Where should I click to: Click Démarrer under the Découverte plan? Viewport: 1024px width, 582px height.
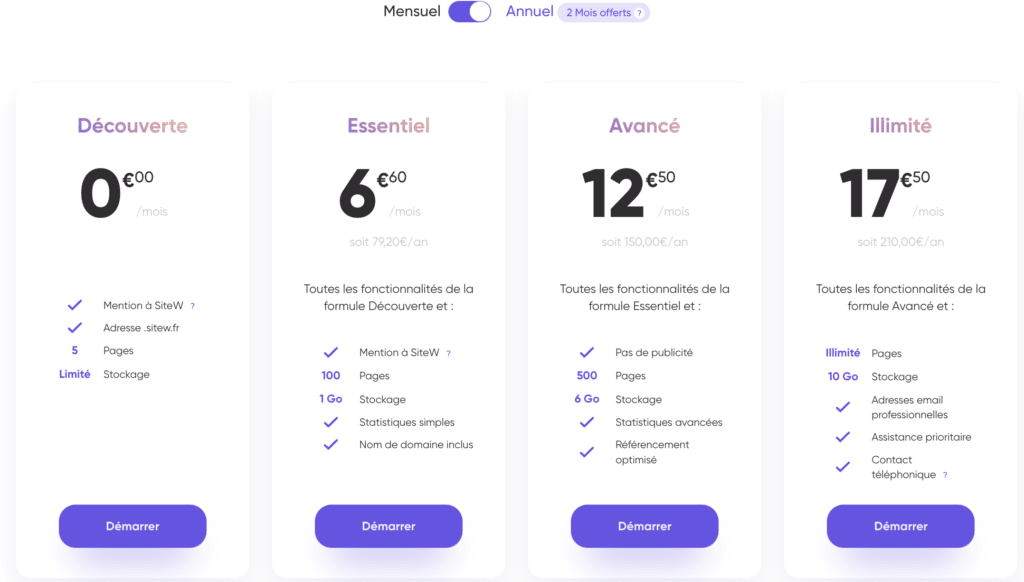pos(132,526)
